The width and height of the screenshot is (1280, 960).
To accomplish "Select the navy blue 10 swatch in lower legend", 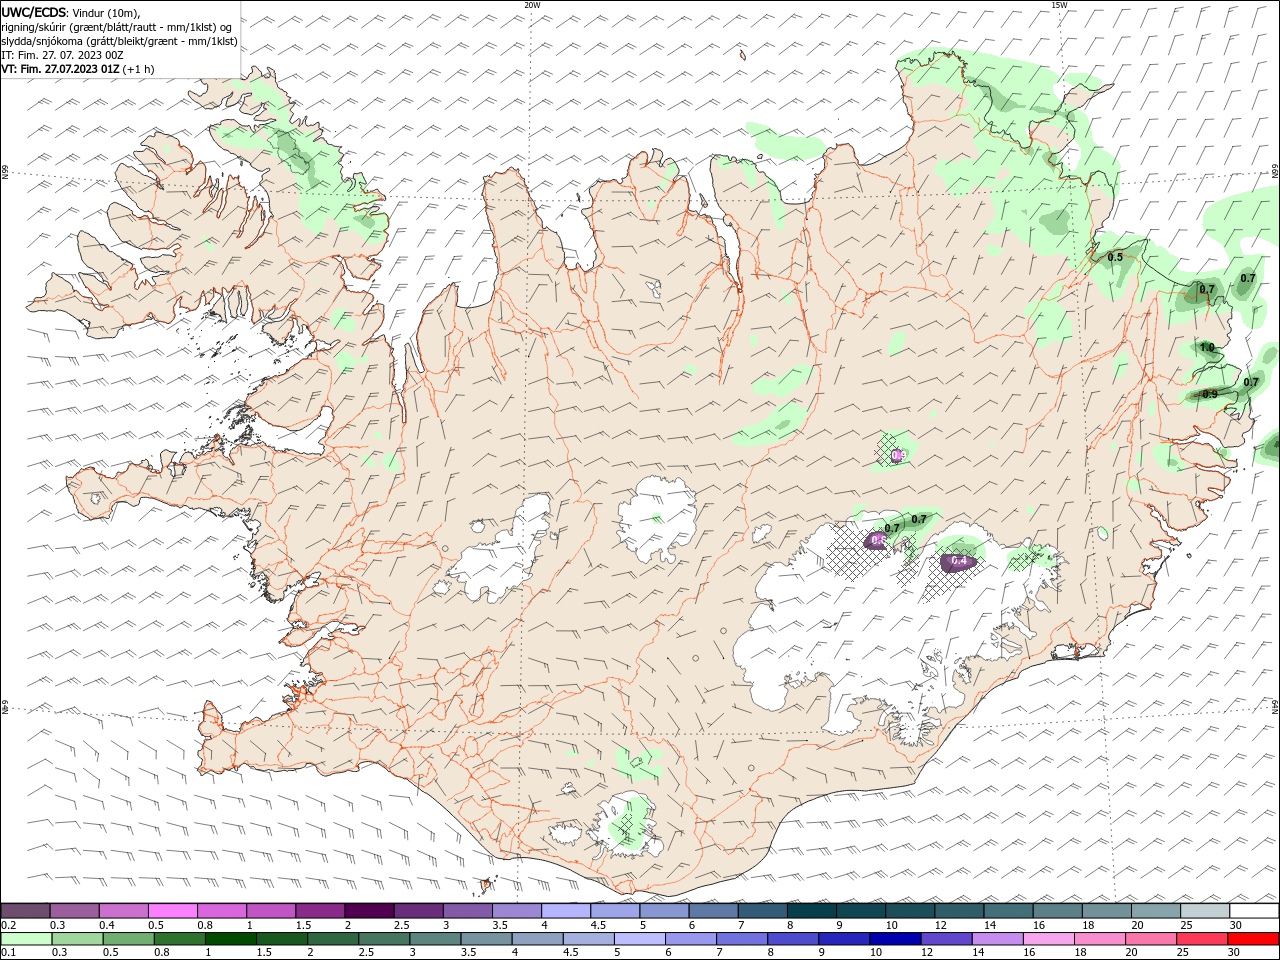I will pos(894,939).
